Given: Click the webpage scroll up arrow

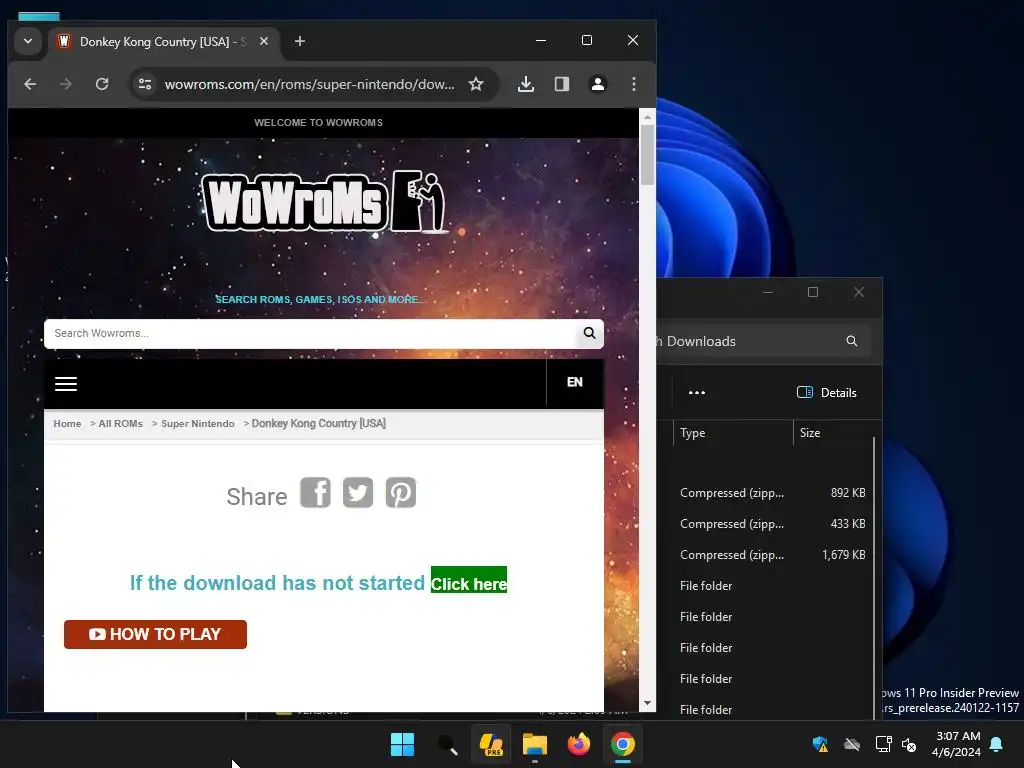Looking at the screenshot, I should point(647,117).
